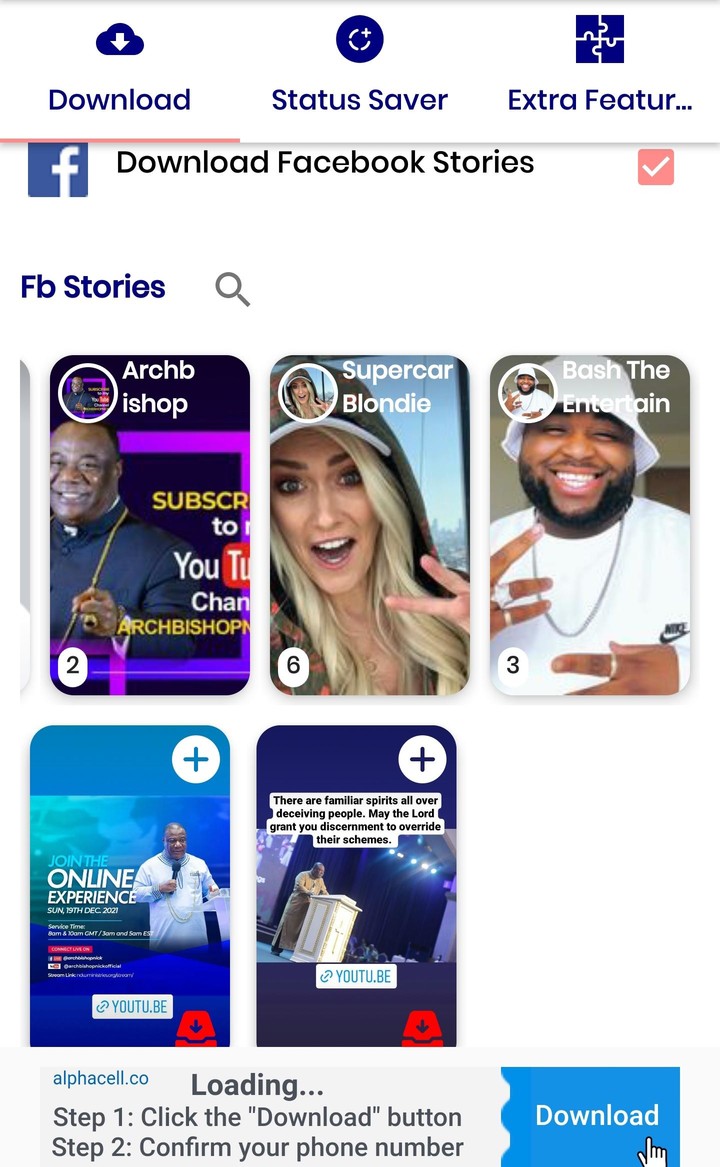Add the familiar spirits story with plus
The width and height of the screenshot is (720, 1167).
tap(422, 760)
